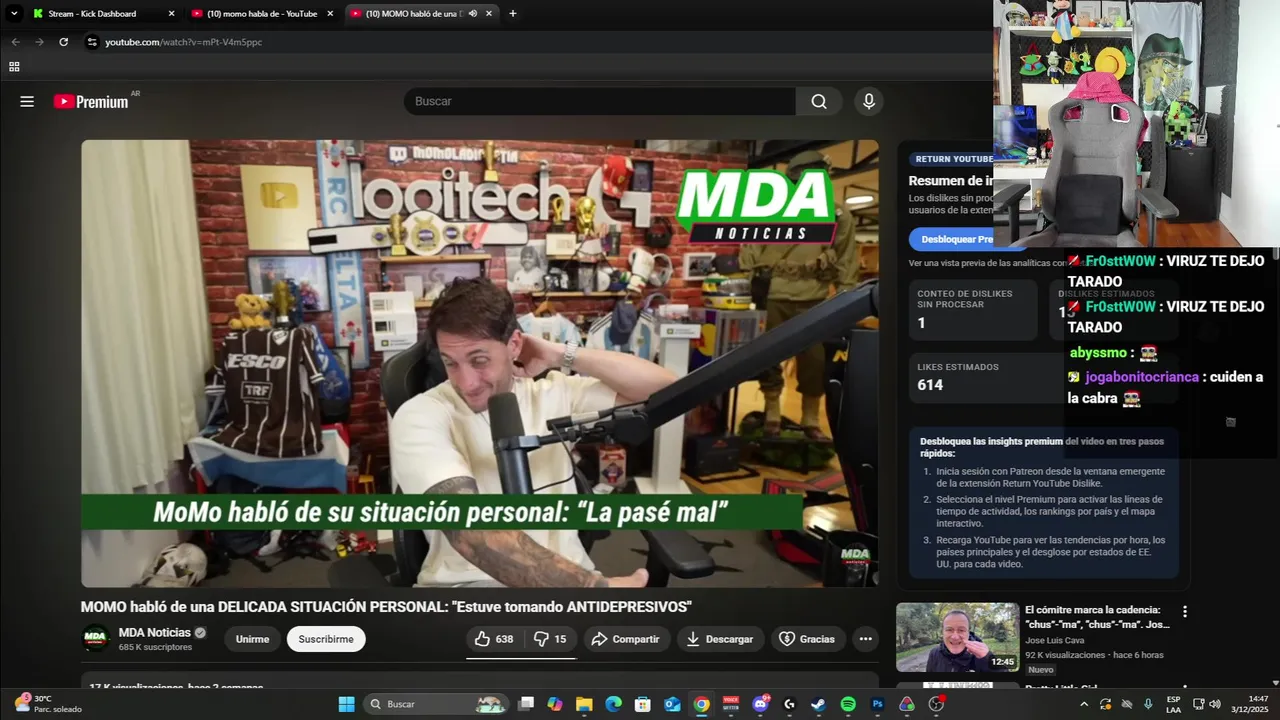
Task: Click the magnifier search button beside Buscar
Action: click(x=819, y=101)
